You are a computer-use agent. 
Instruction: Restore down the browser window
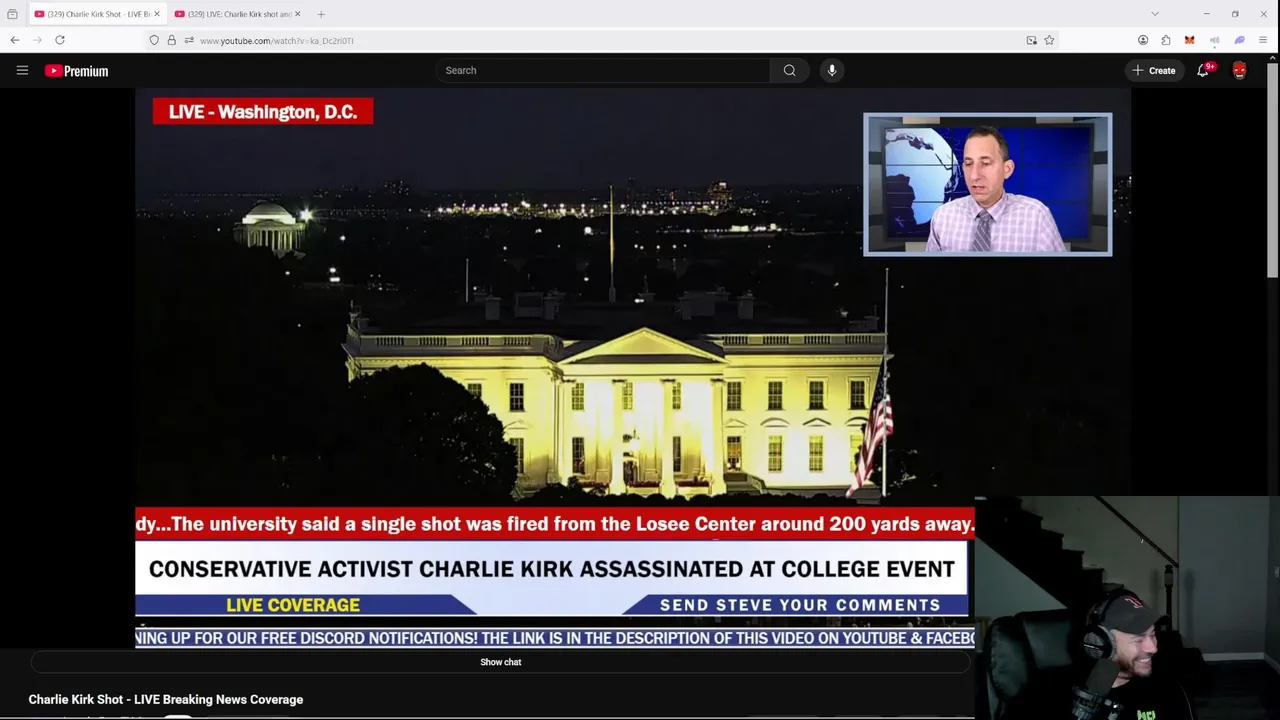[x=1235, y=14]
